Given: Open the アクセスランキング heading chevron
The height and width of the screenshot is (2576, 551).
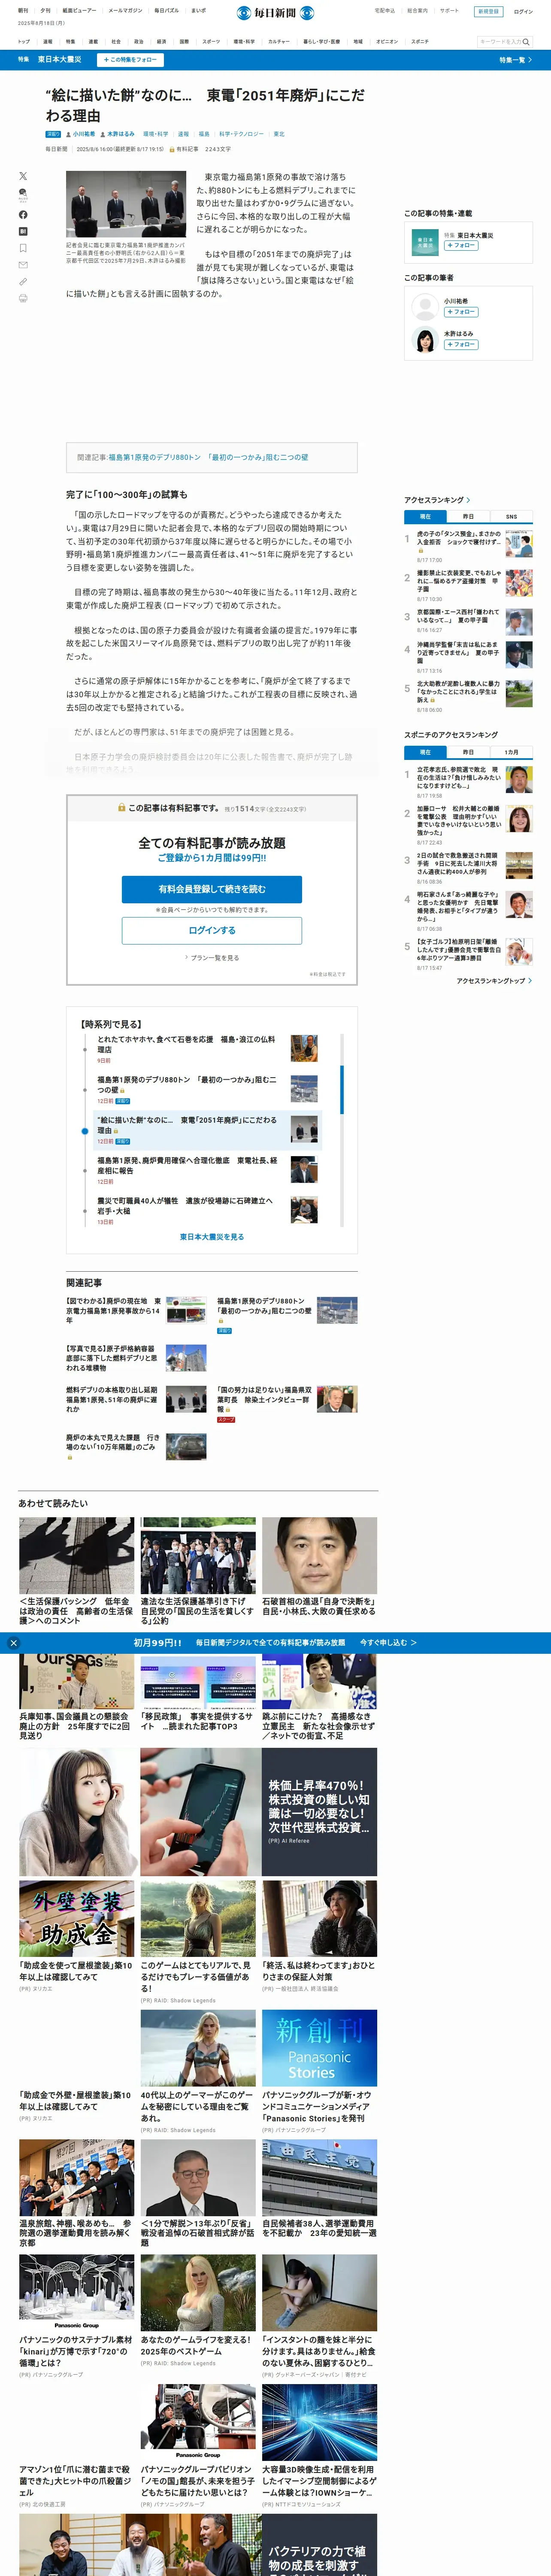Looking at the screenshot, I should tap(469, 500).
